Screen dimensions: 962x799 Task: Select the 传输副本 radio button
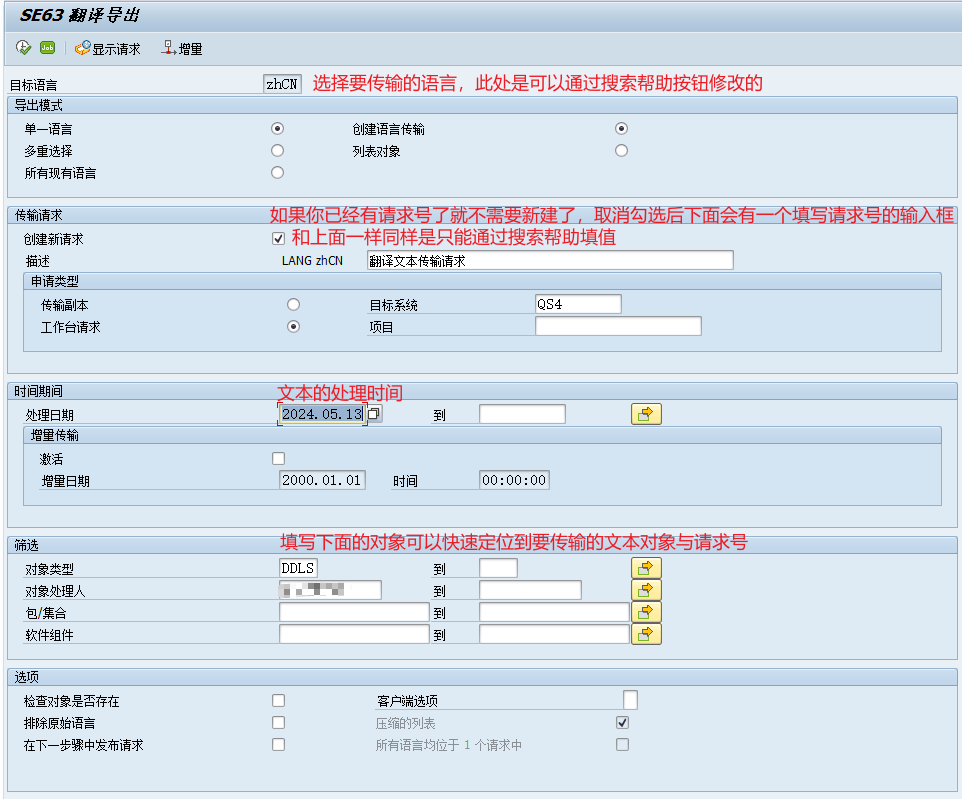[x=294, y=304]
